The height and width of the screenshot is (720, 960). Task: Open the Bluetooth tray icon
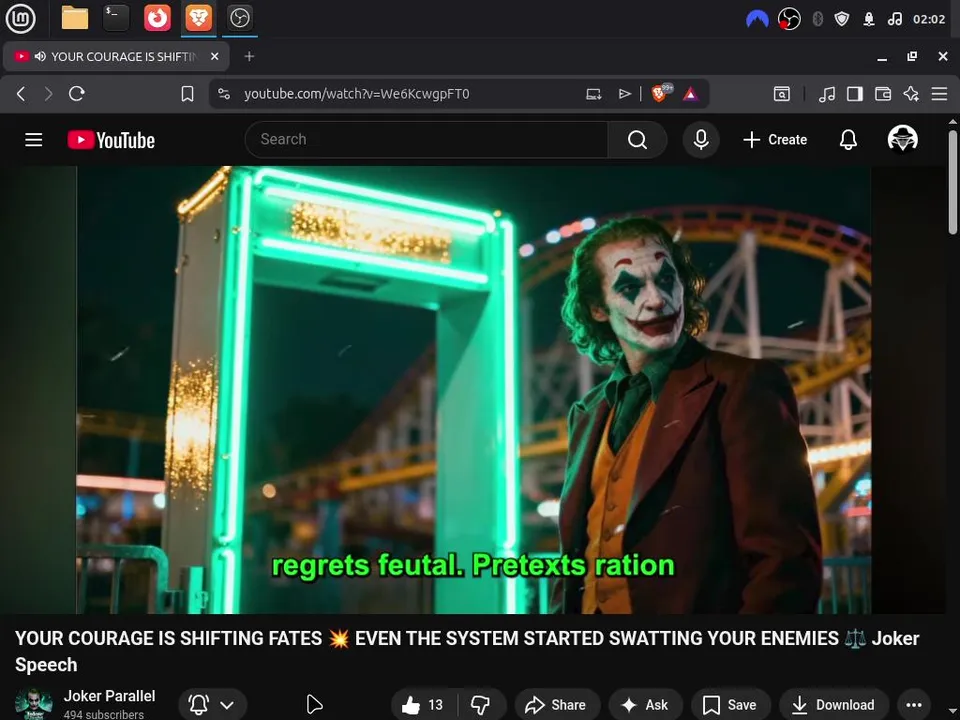pyautogui.click(x=817, y=20)
